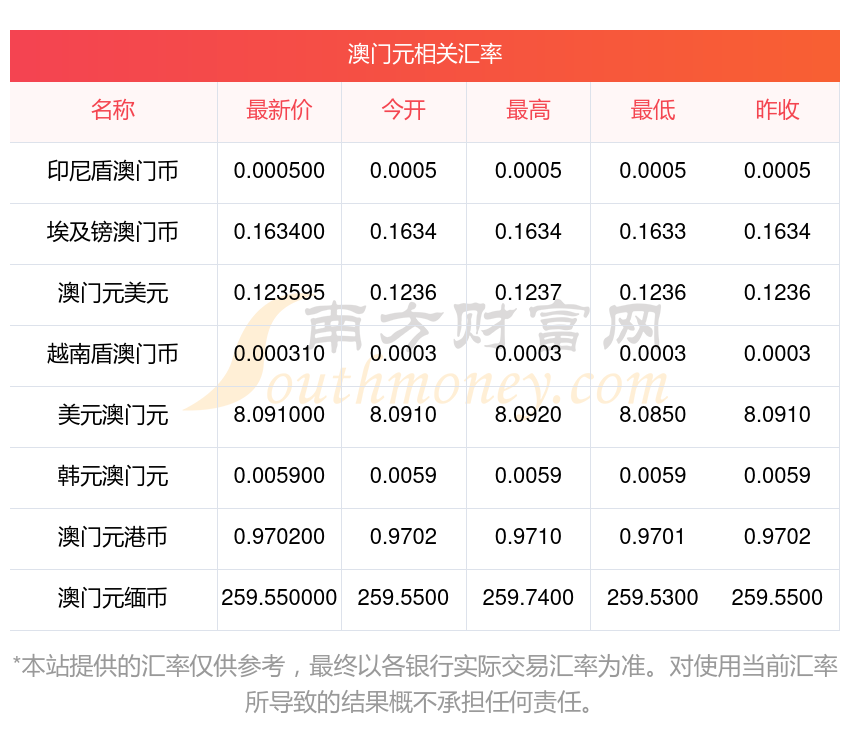Click 昨收 value in 澳门元美元 row

[x=777, y=293]
